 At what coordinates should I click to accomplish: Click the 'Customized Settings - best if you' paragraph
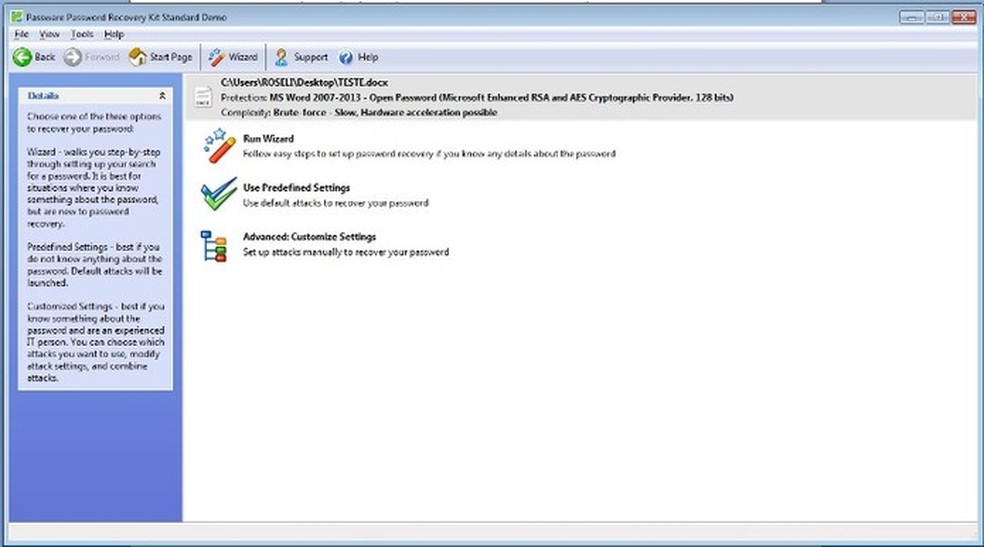(95, 342)
